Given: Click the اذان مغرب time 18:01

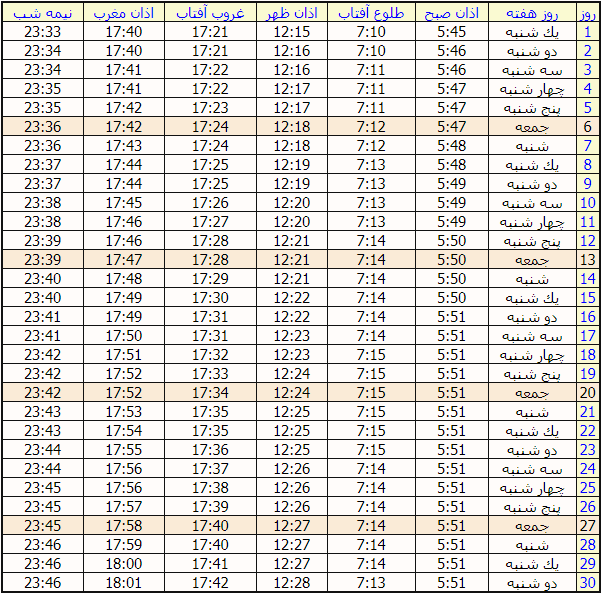Looking at the screenshot, I should pos(124,583).
